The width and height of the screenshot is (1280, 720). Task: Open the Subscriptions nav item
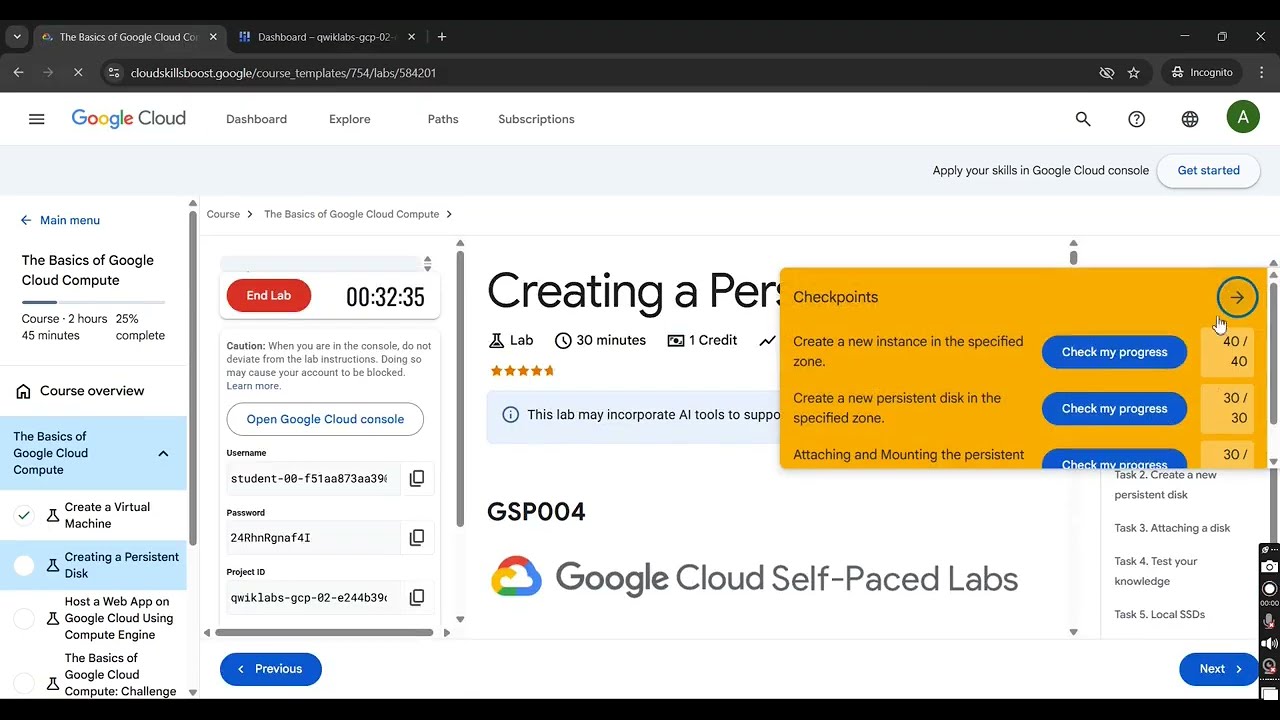(536, 119)
